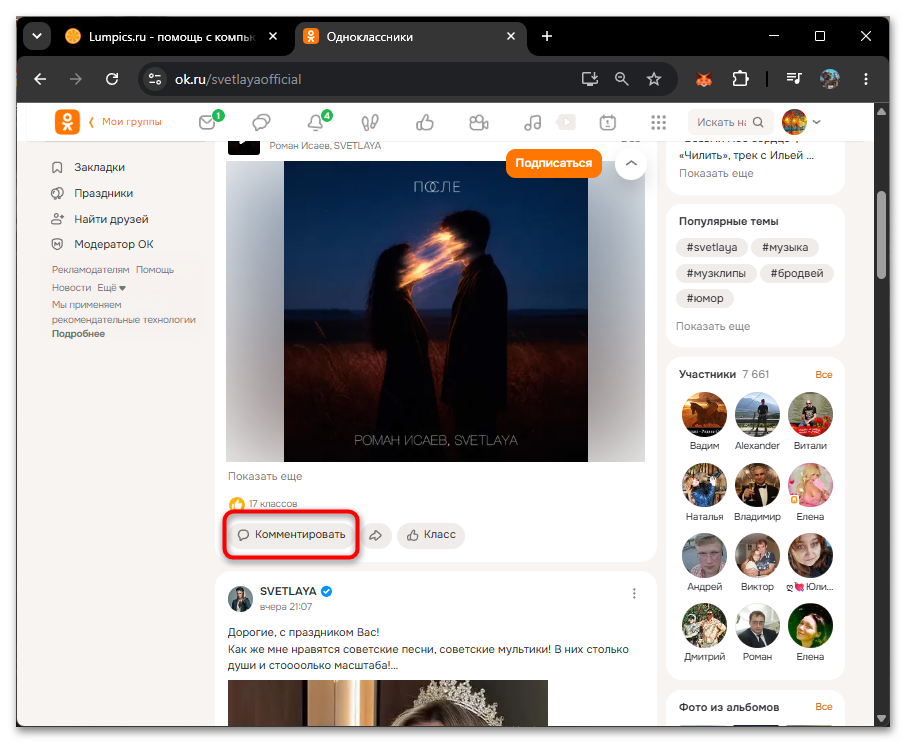Click the #музыка hashtag
Image resolution: width=906 pixels, height=743 pixels.
(x=785, y=247)
